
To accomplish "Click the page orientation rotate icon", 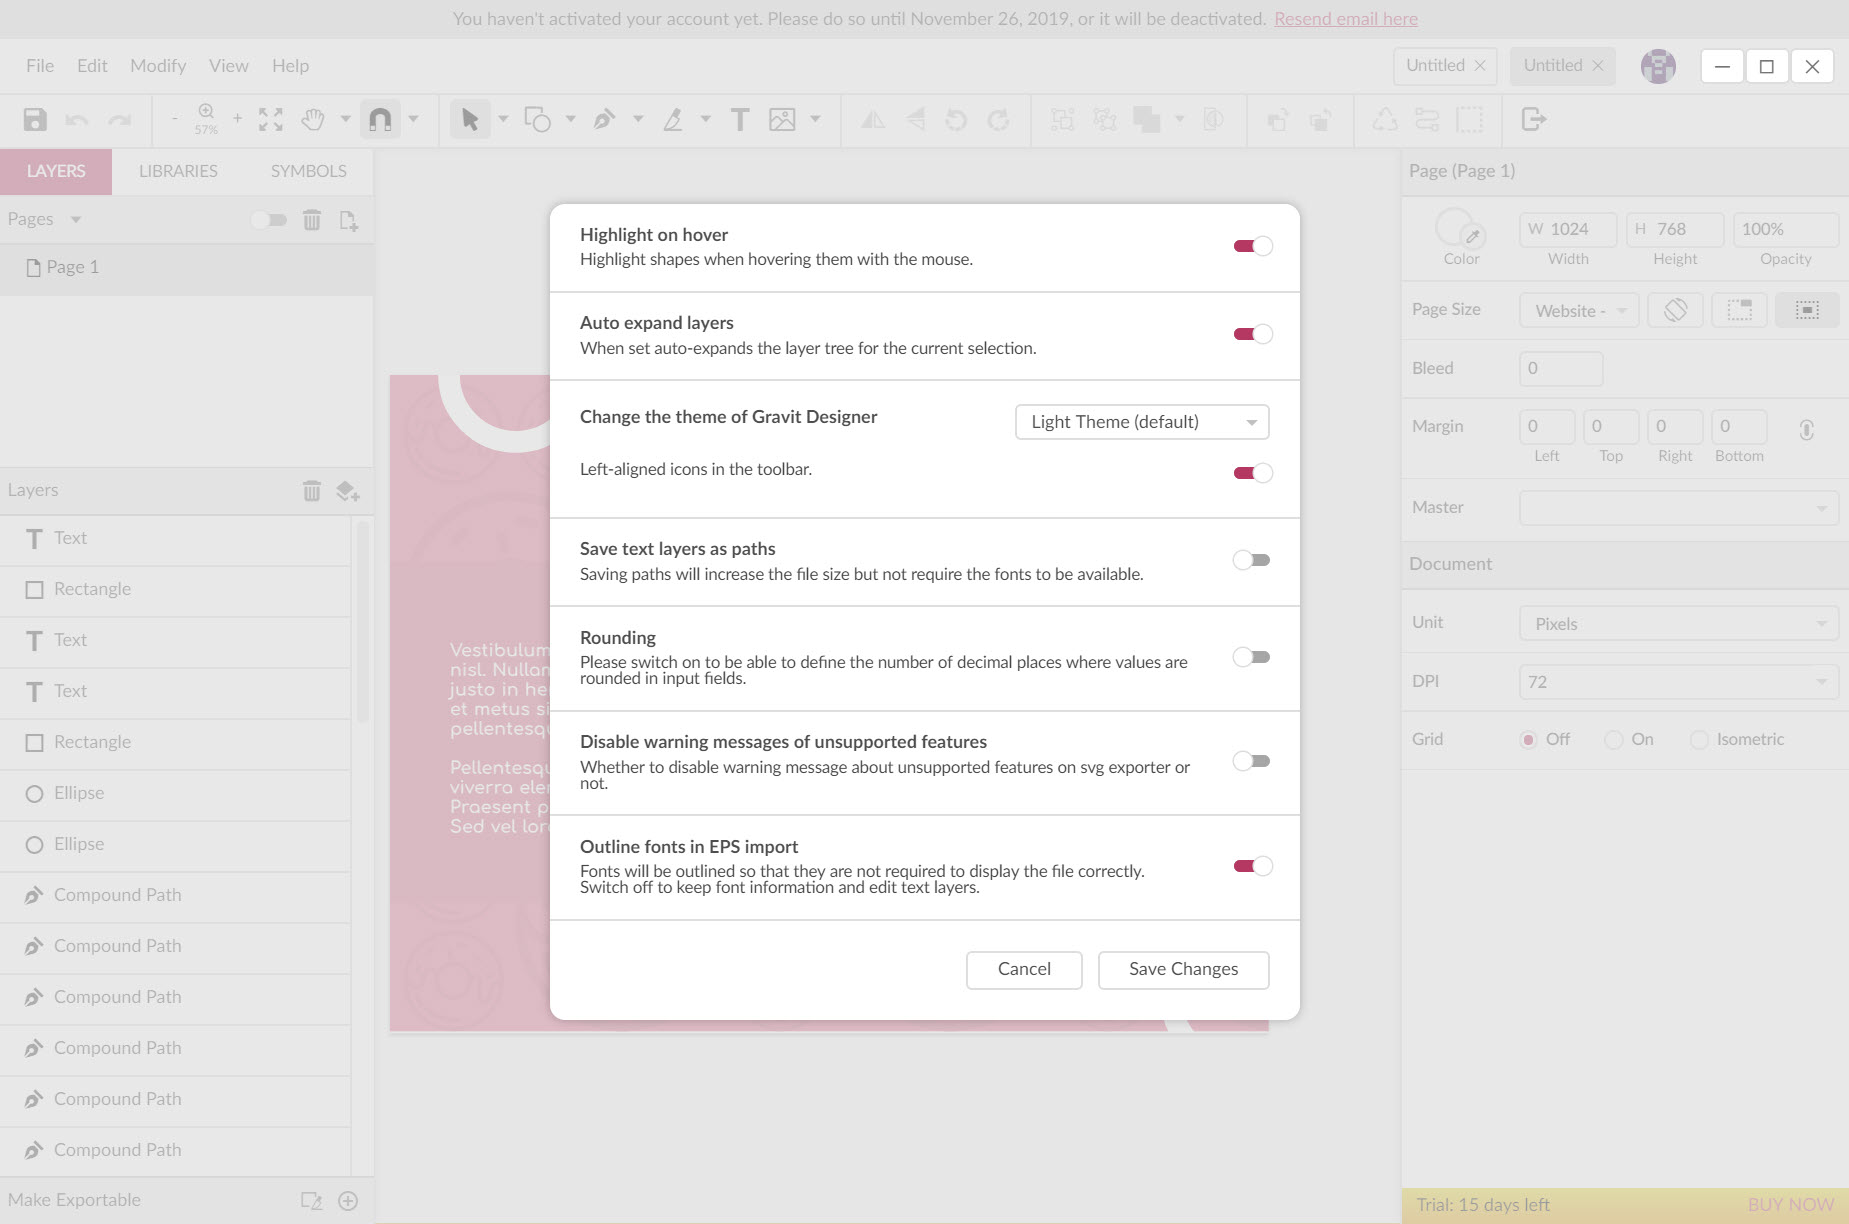I will click(1676, 310).
